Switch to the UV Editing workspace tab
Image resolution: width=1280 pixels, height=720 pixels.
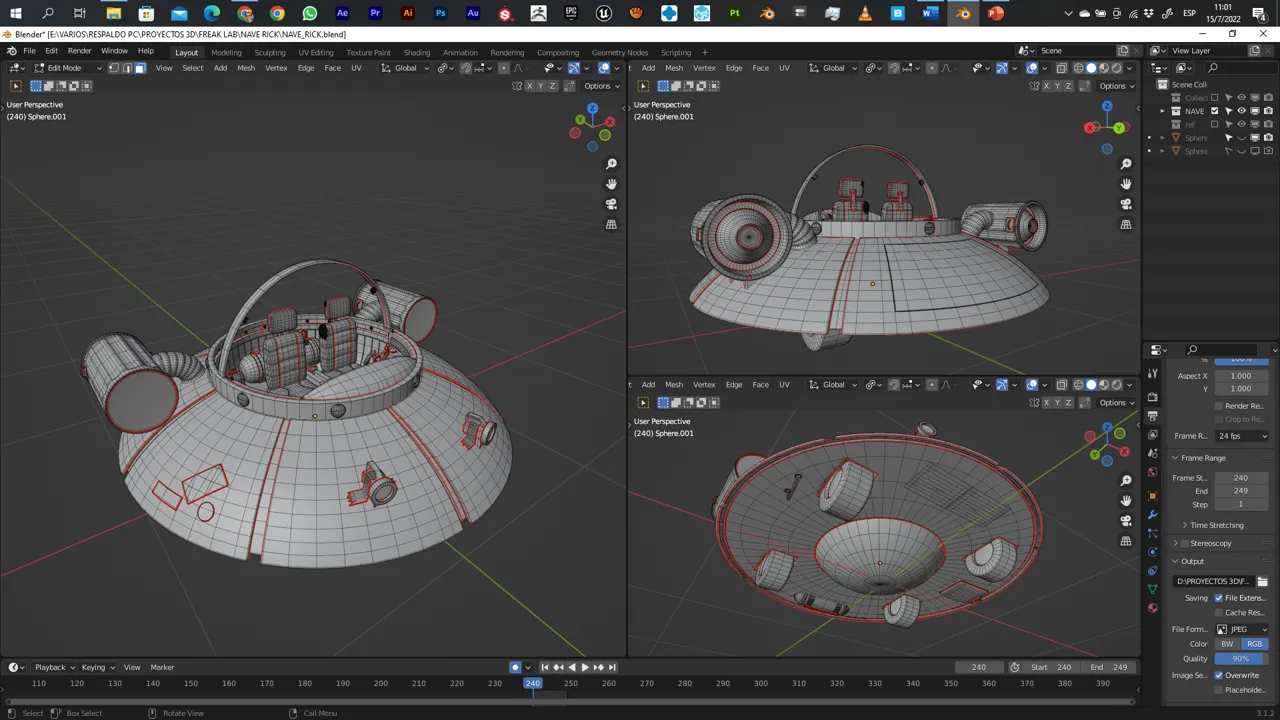coord(316,52)
